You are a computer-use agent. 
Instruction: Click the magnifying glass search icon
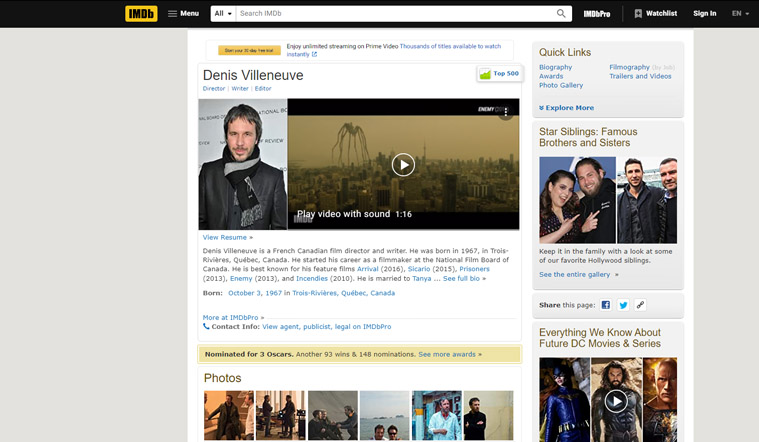coord(562,14)
